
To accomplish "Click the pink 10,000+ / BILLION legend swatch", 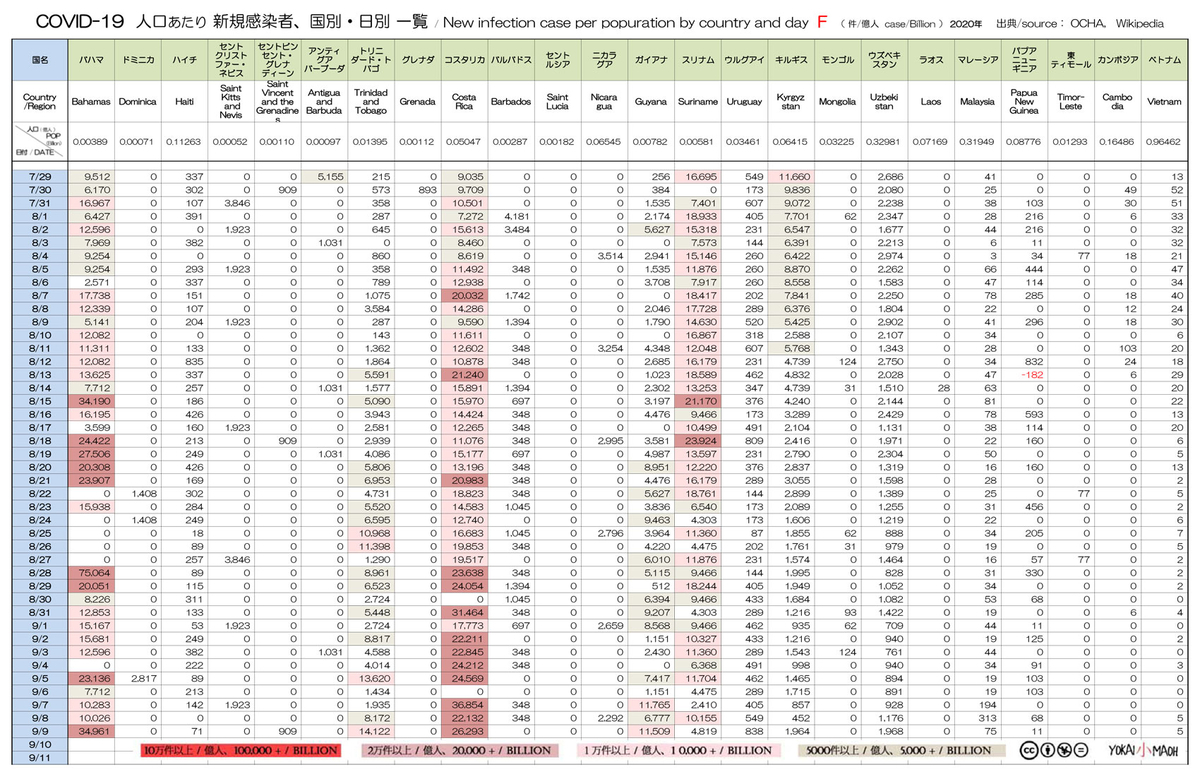I will [x=677, y=749].
